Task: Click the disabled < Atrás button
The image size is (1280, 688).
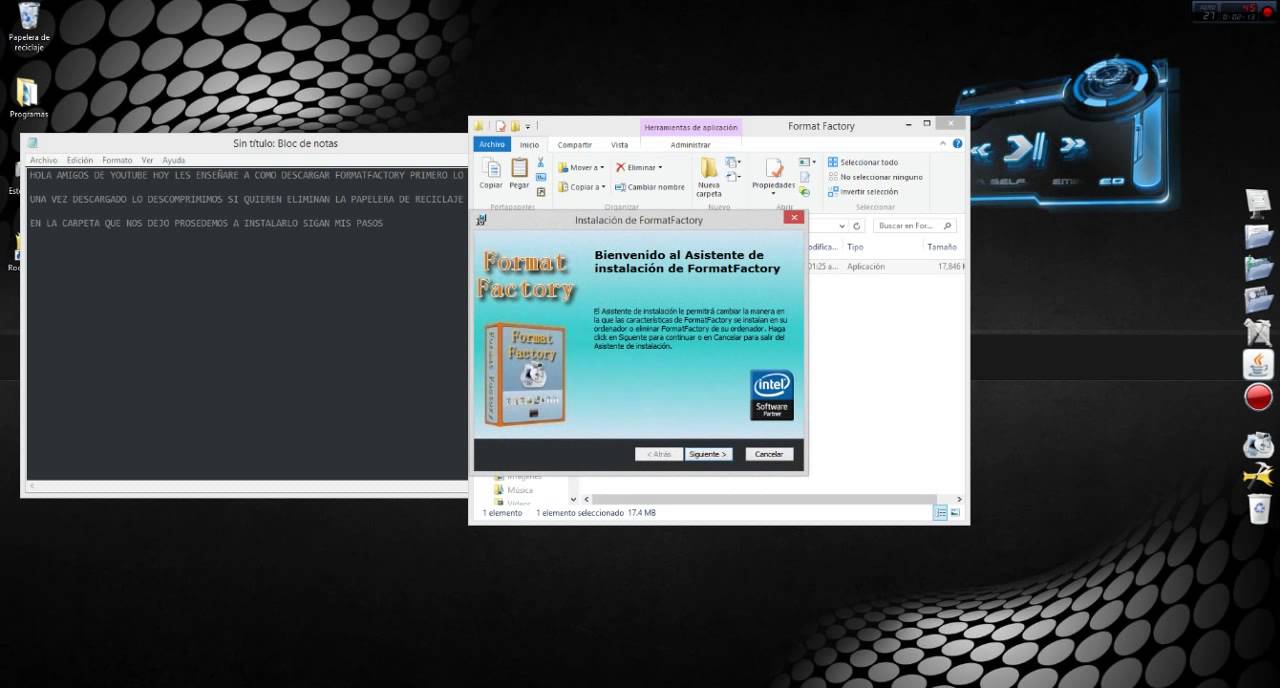Action: tap(659, 454)
